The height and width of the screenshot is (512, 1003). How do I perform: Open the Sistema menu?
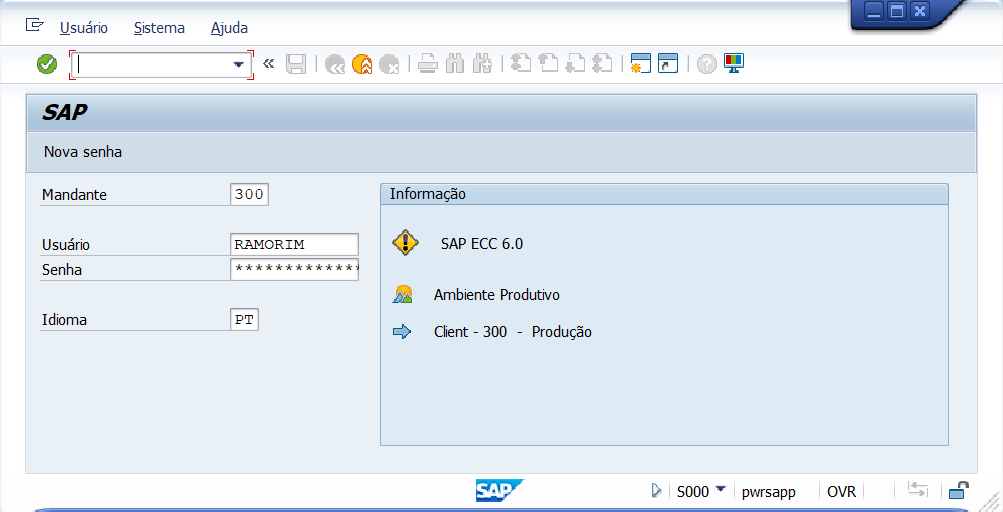(x=159, y=28)
